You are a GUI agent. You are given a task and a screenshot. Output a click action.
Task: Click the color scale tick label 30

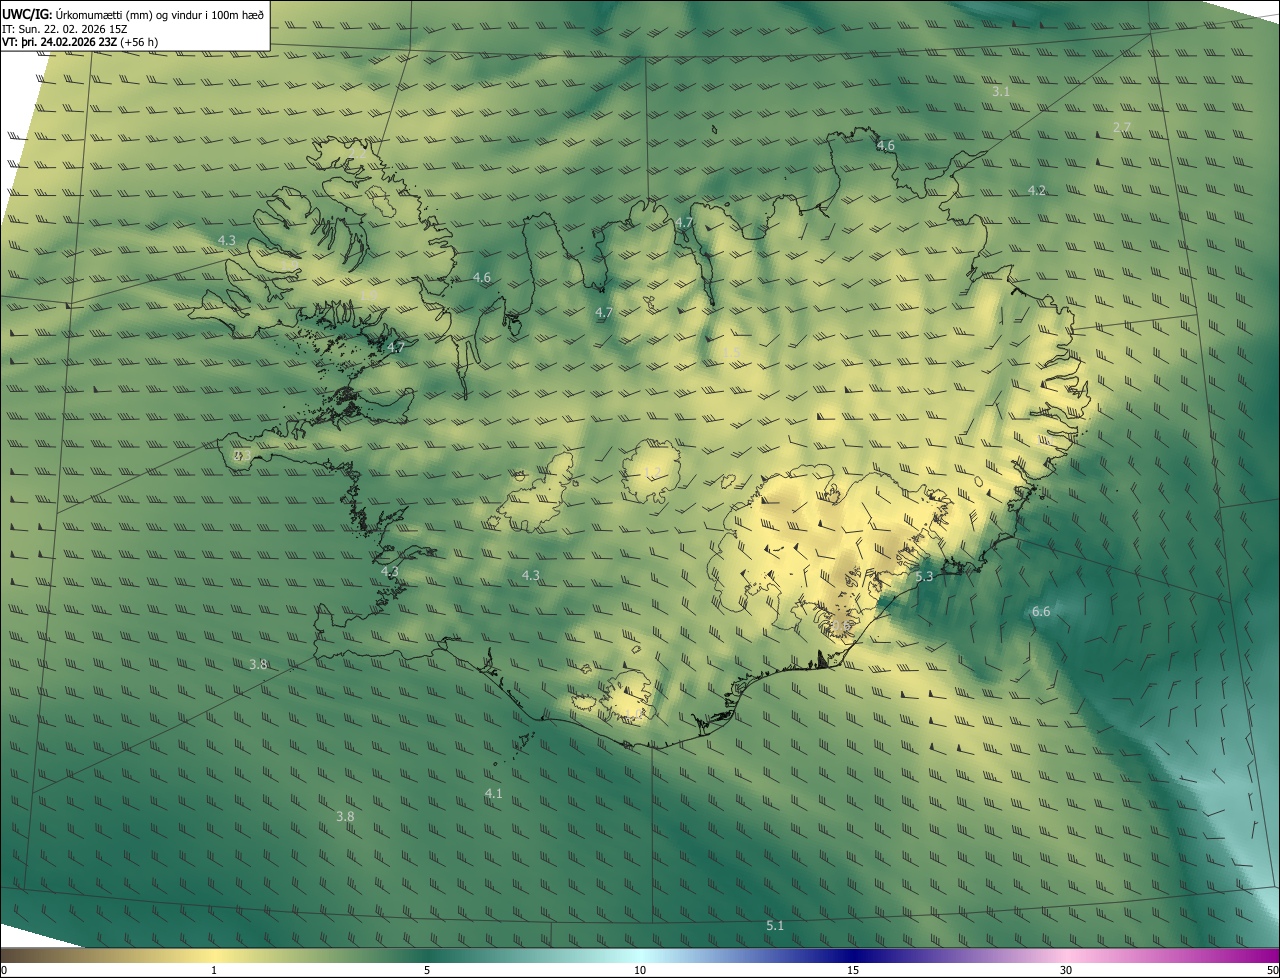click(x=1066, y=970)
